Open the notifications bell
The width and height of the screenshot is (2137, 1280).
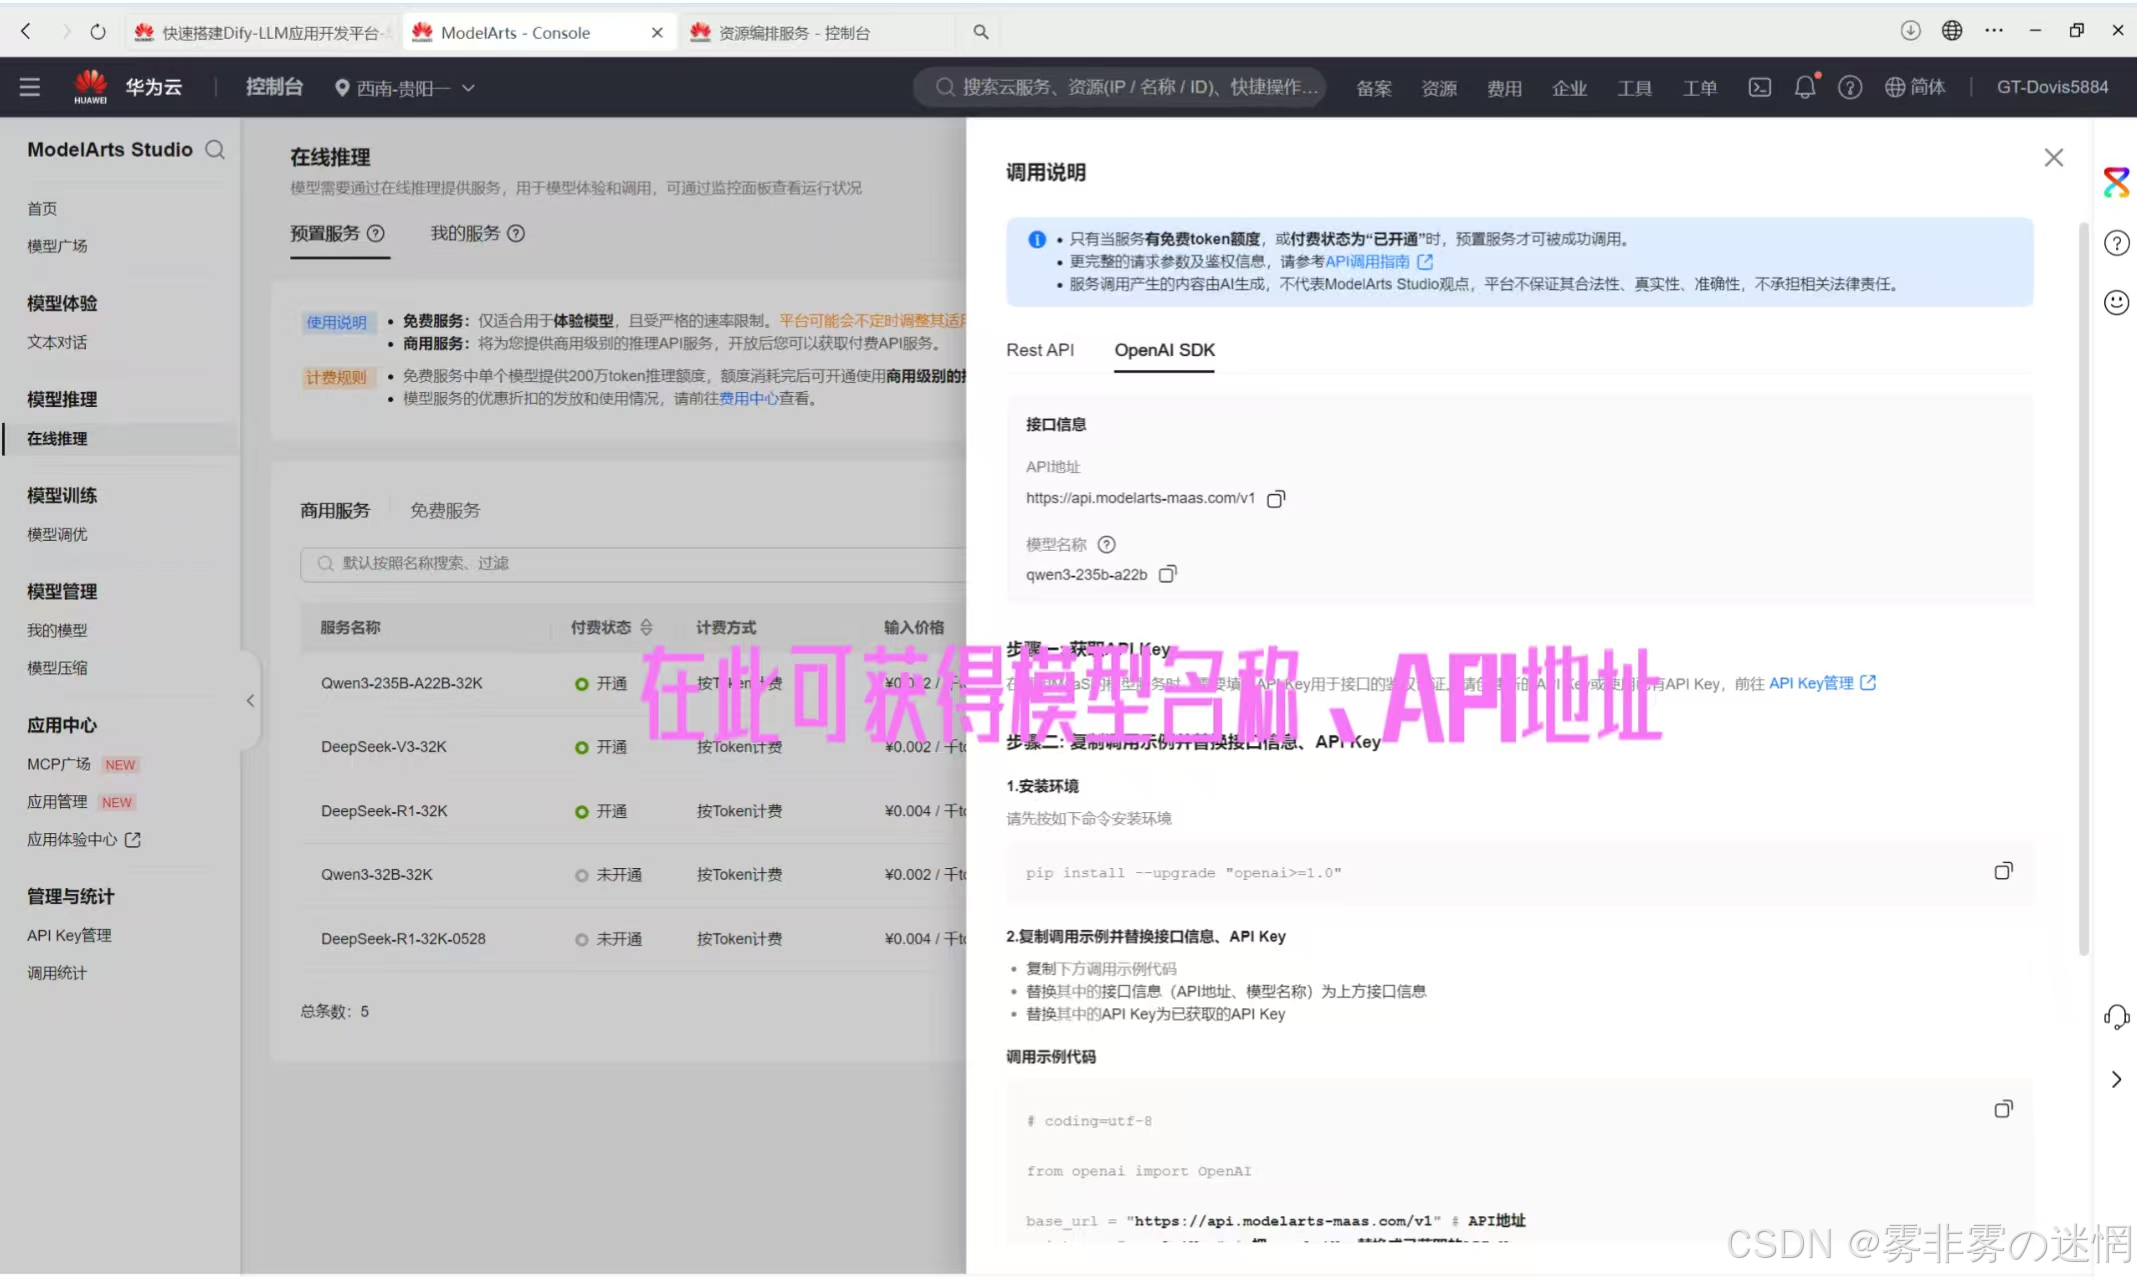[1805, 87]
